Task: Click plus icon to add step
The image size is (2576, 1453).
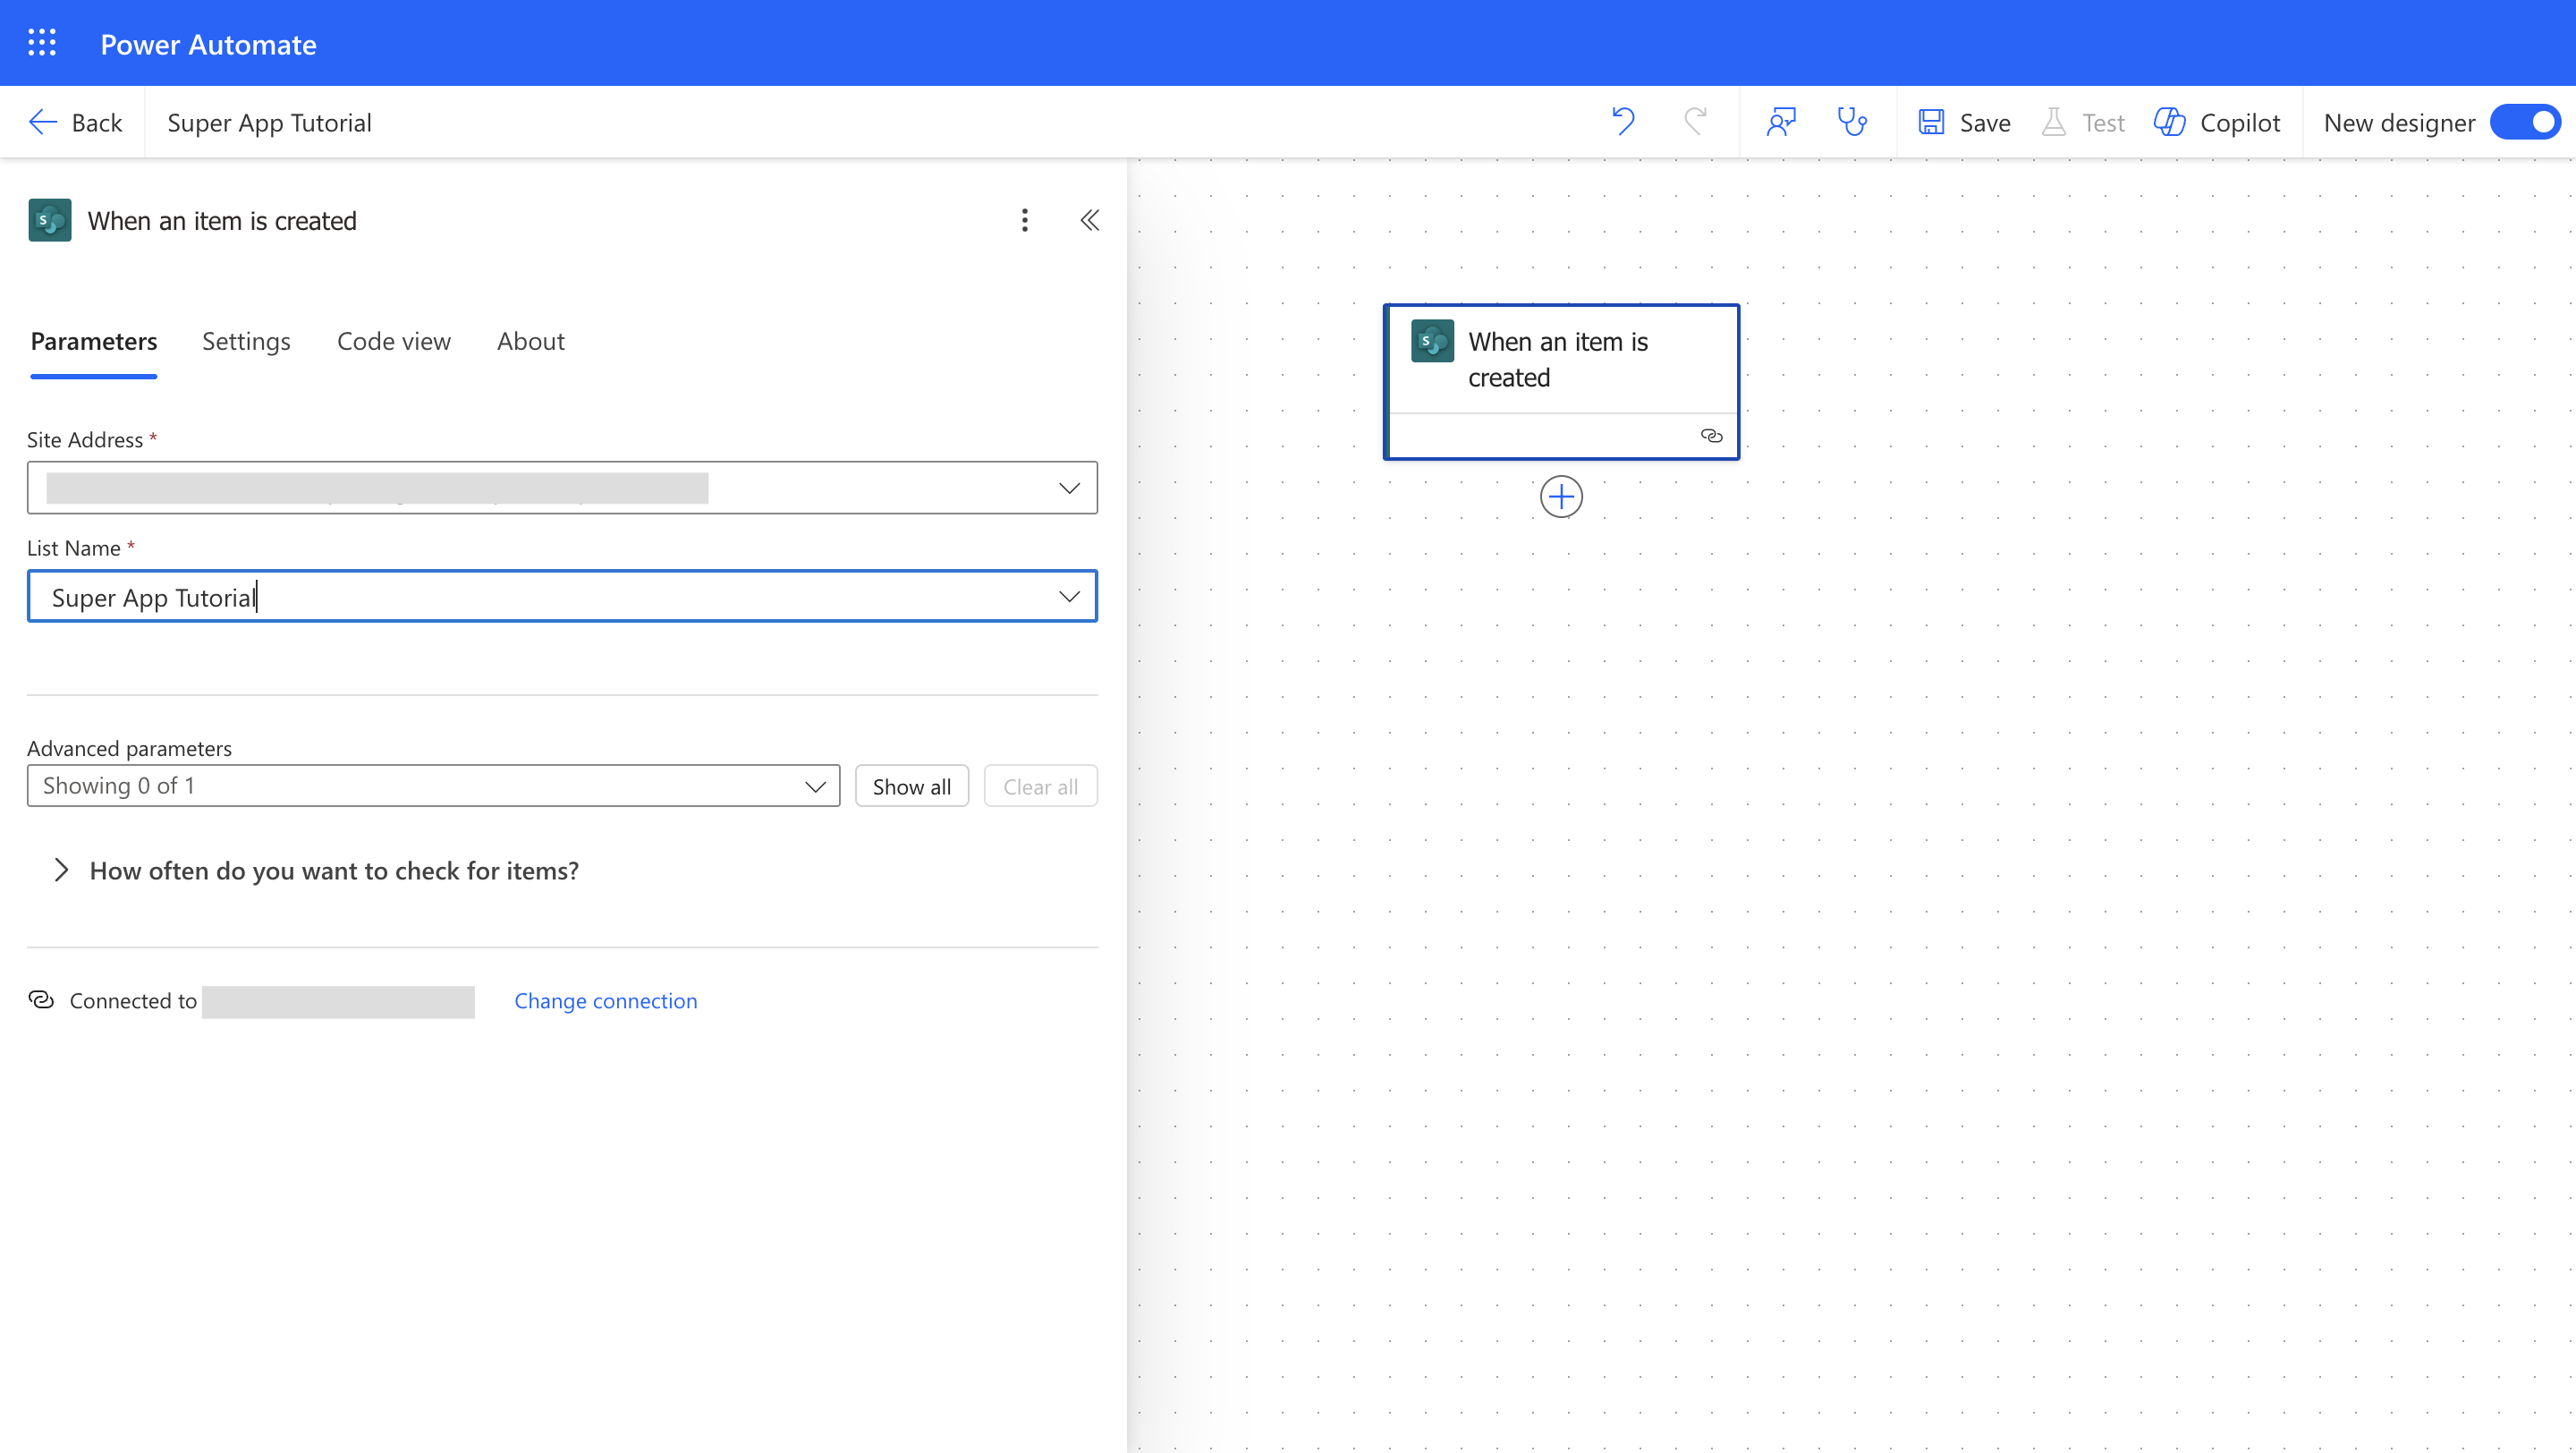Action: pos(1561,497)
